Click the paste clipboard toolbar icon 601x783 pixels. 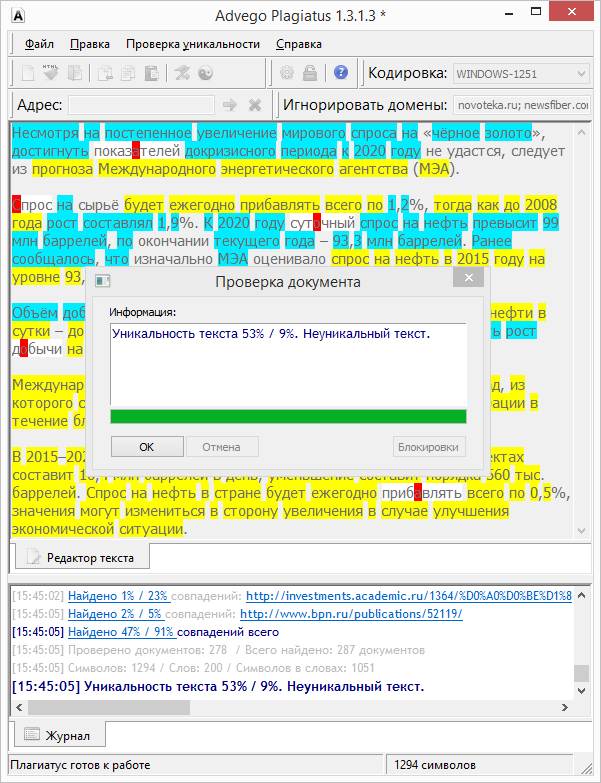coord(152,73)
